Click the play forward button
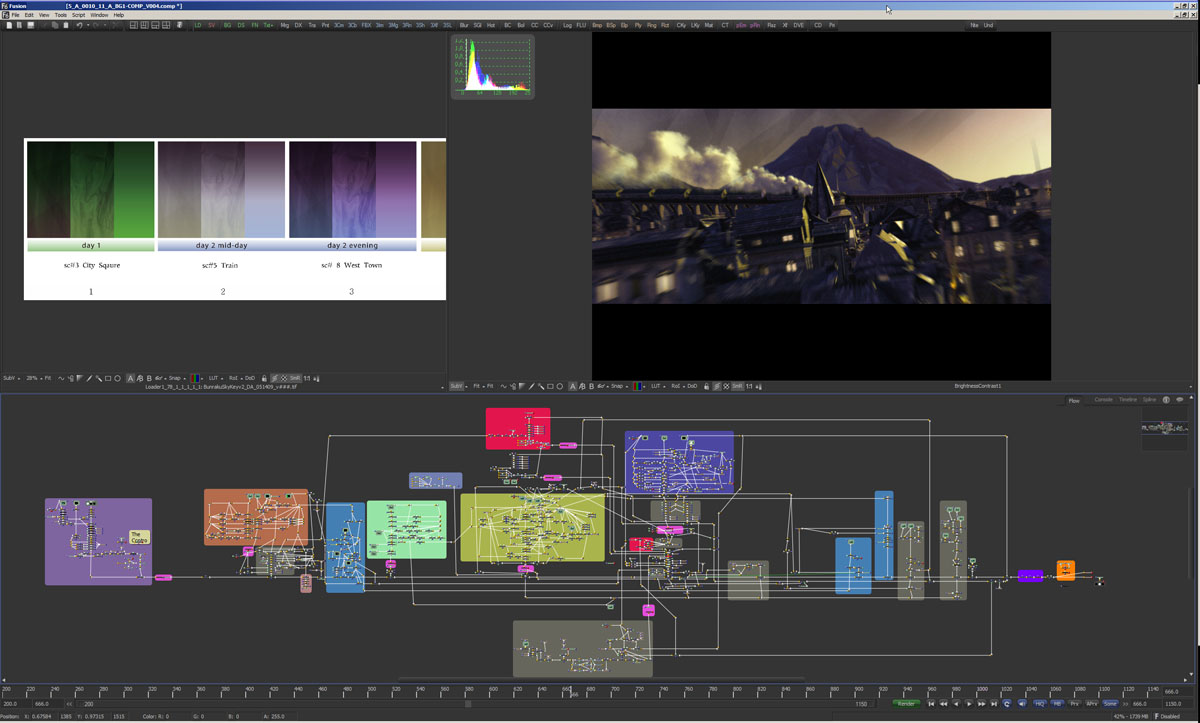1200x723 pixels. click(x=969, y=703)
